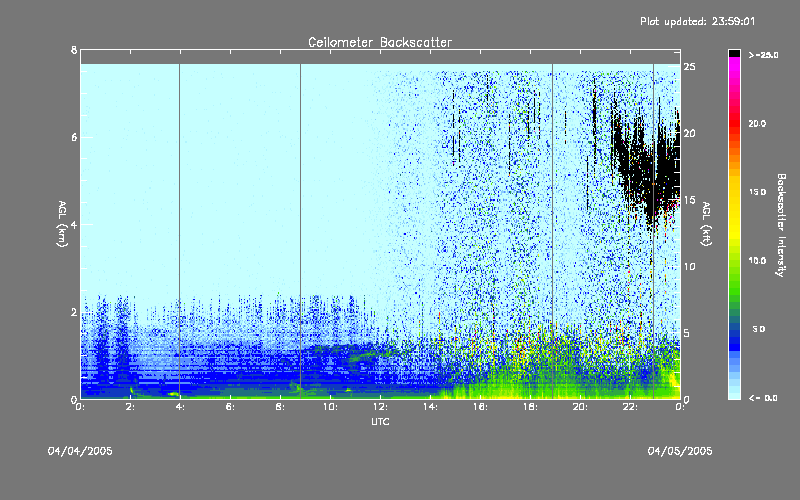Click the "20:" UTC time tick
Viewport: 800px width, 500px height.
coord(581,407)
